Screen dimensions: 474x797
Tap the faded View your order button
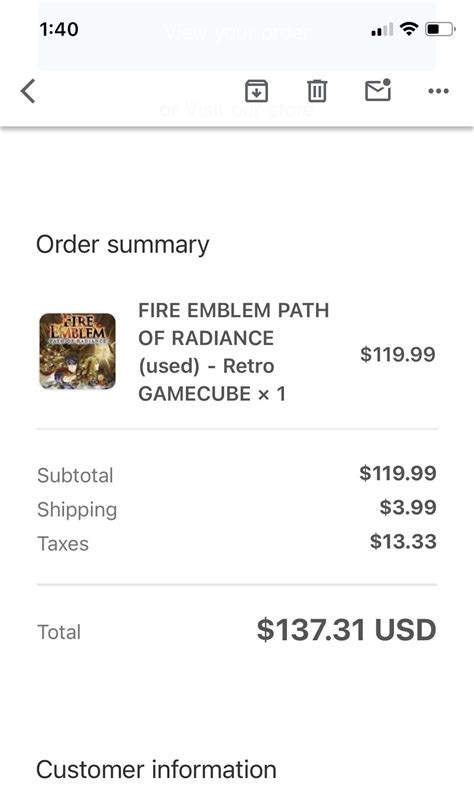tap(237, 33)
